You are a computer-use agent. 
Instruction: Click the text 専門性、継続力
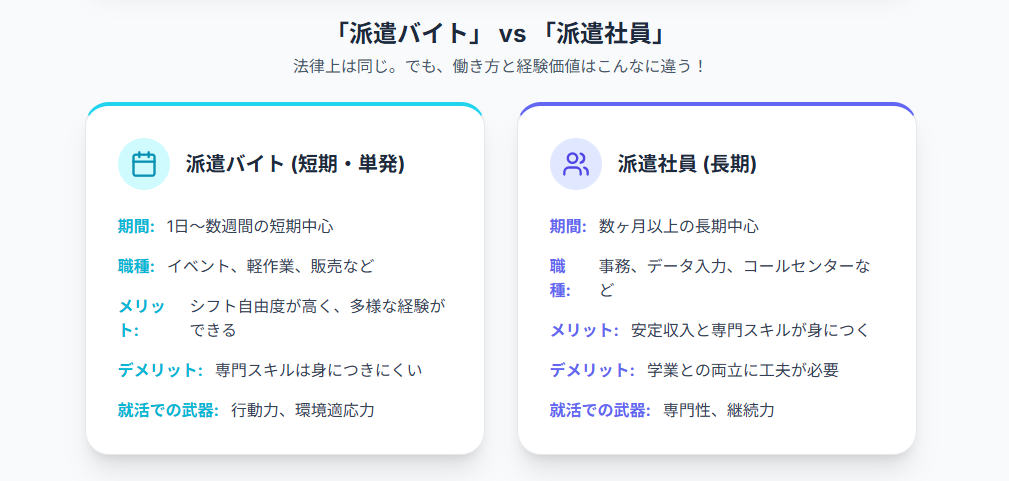coord(718,410)
